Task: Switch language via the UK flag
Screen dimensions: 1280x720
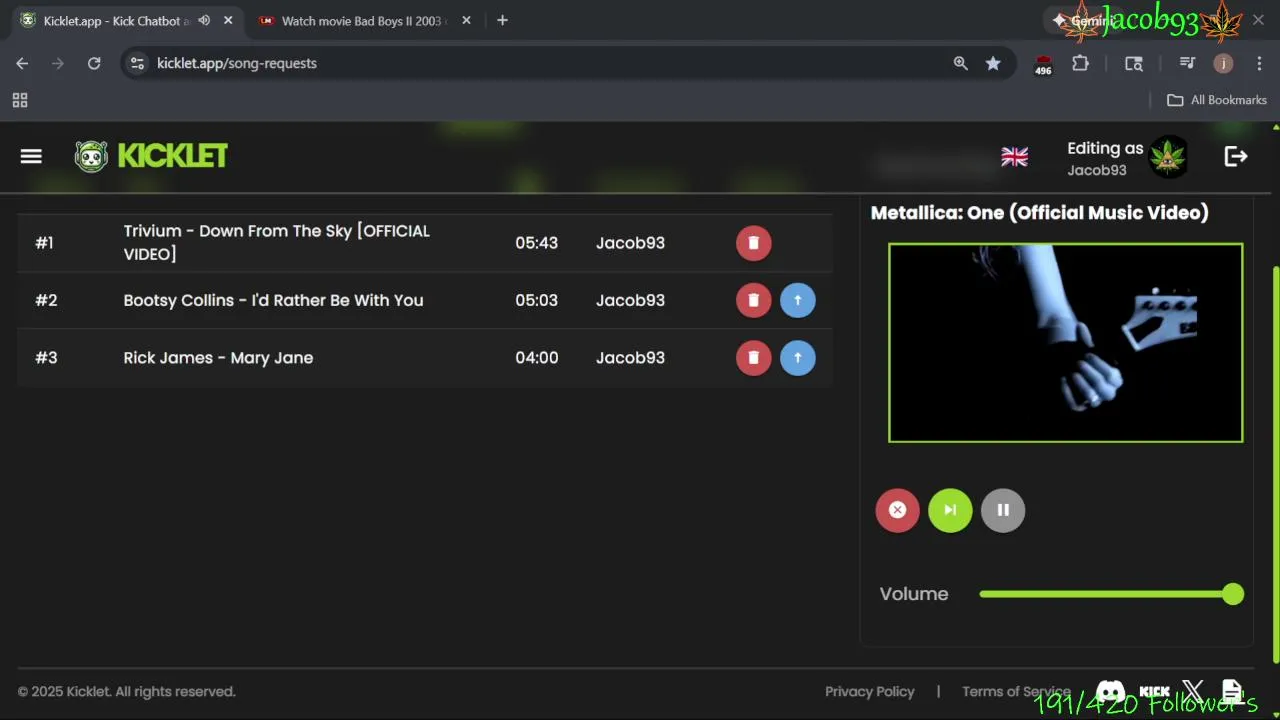Action: coord(1014,157)
